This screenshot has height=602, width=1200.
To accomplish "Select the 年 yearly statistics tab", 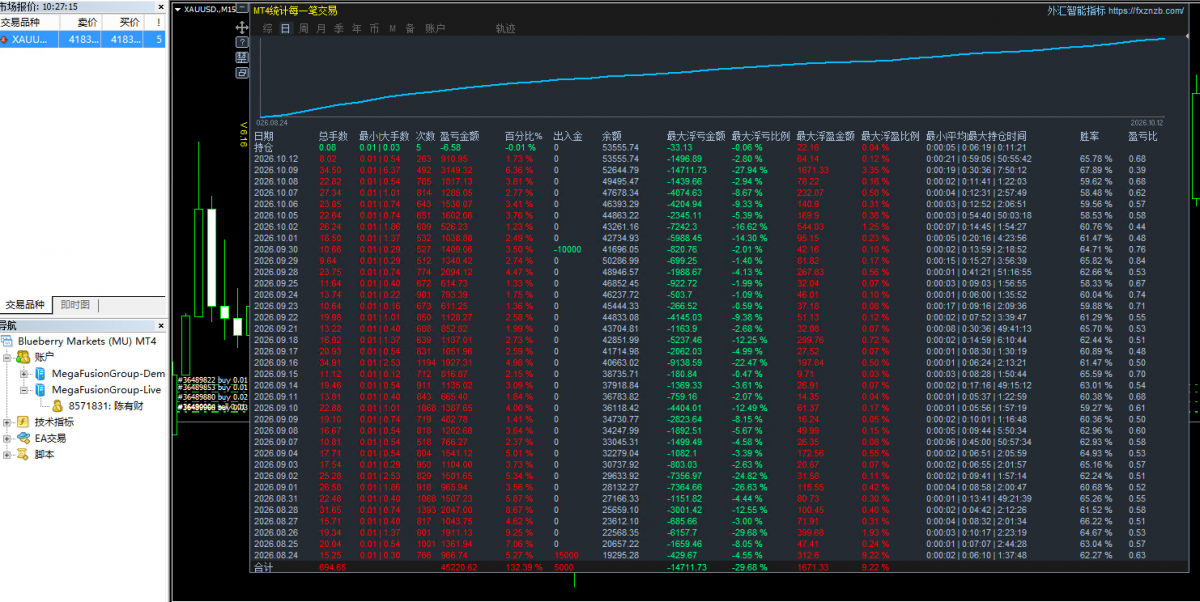I will coord(357,29).
